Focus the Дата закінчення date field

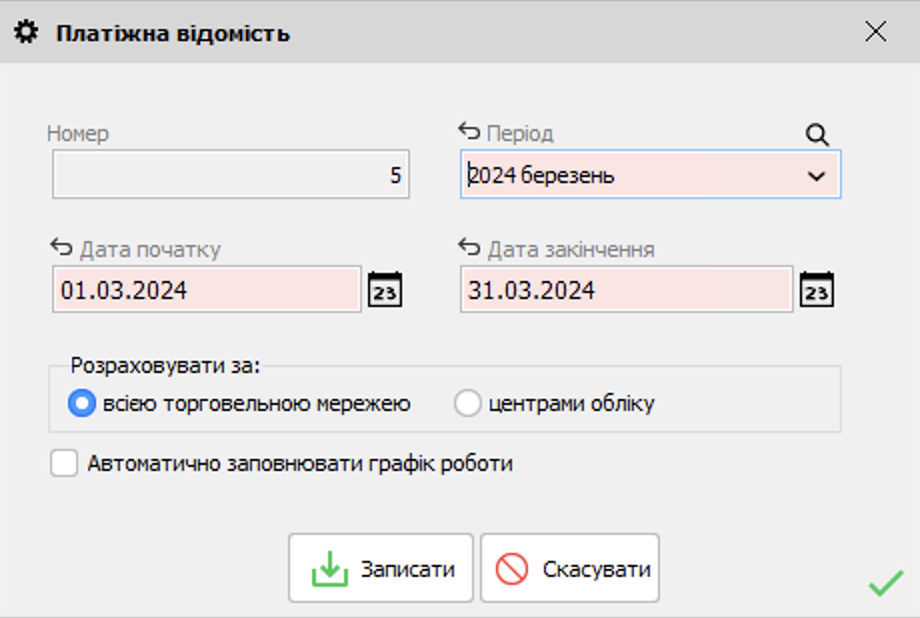click(x=626, y=290)
